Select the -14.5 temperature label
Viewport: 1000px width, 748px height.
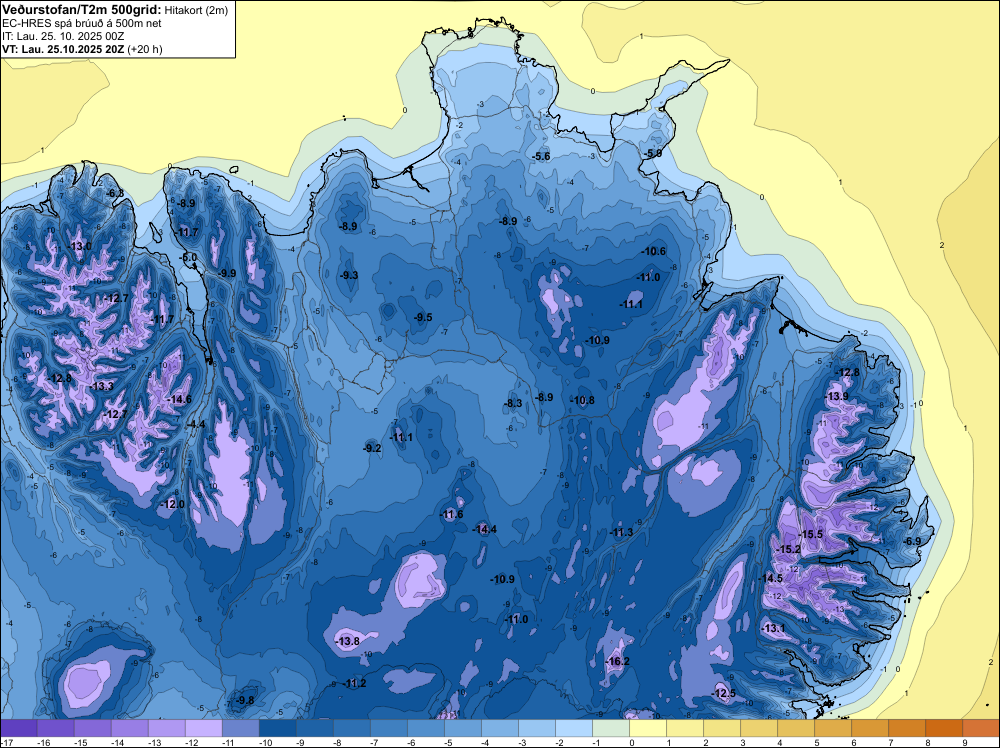point(770,578)
